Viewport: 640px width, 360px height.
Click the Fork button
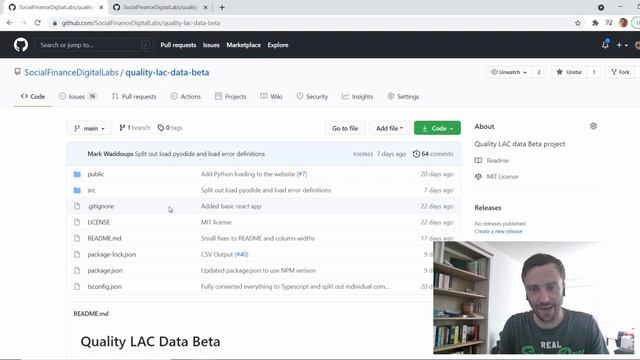[621, 72]
